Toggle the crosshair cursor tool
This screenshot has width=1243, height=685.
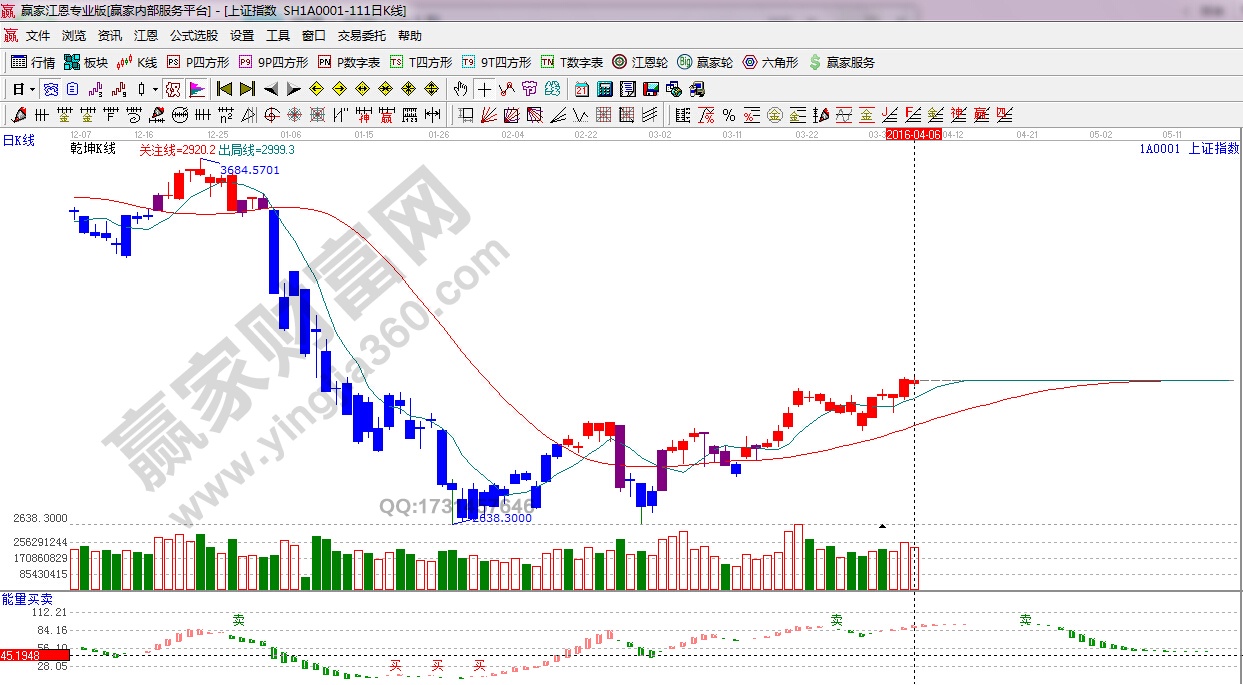pos(484,89)
